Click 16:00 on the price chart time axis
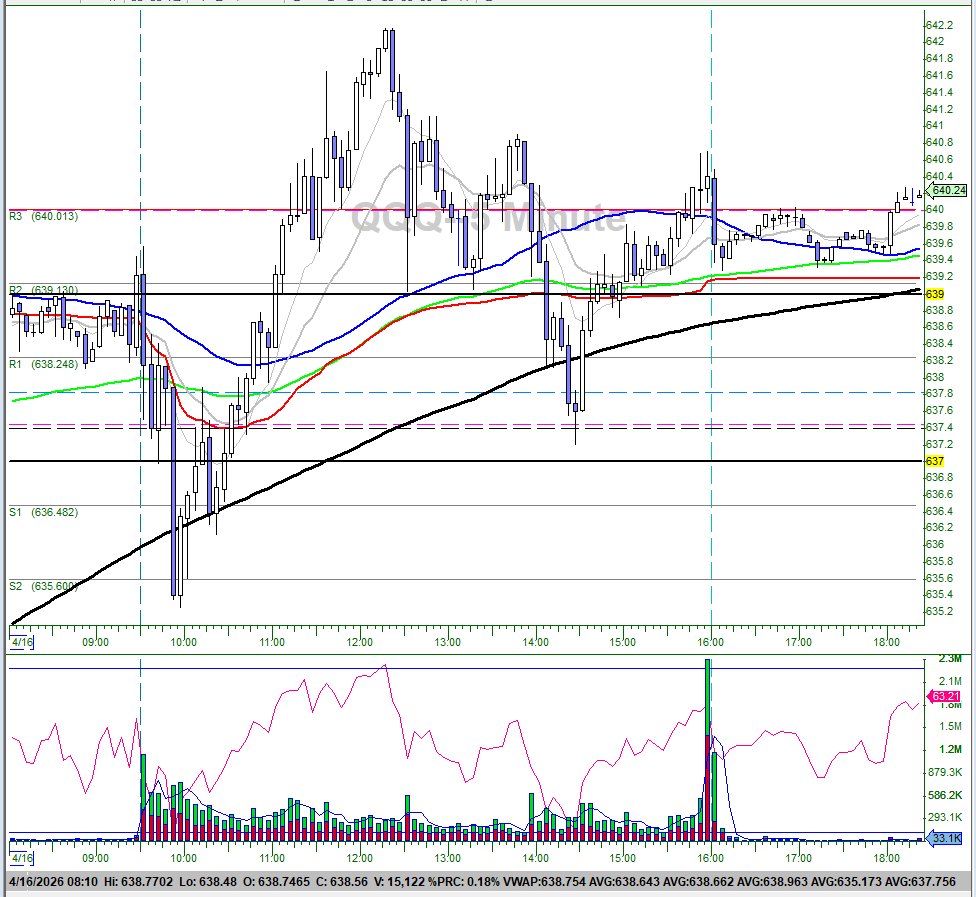The image size is (976, 897). click(x=711, y=642)
